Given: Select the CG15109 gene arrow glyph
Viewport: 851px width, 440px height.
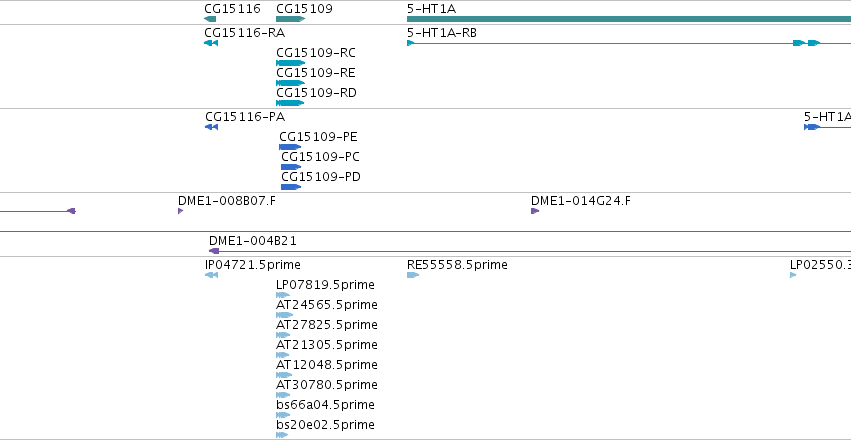Looking at the screenshot, I should point(290,19).
